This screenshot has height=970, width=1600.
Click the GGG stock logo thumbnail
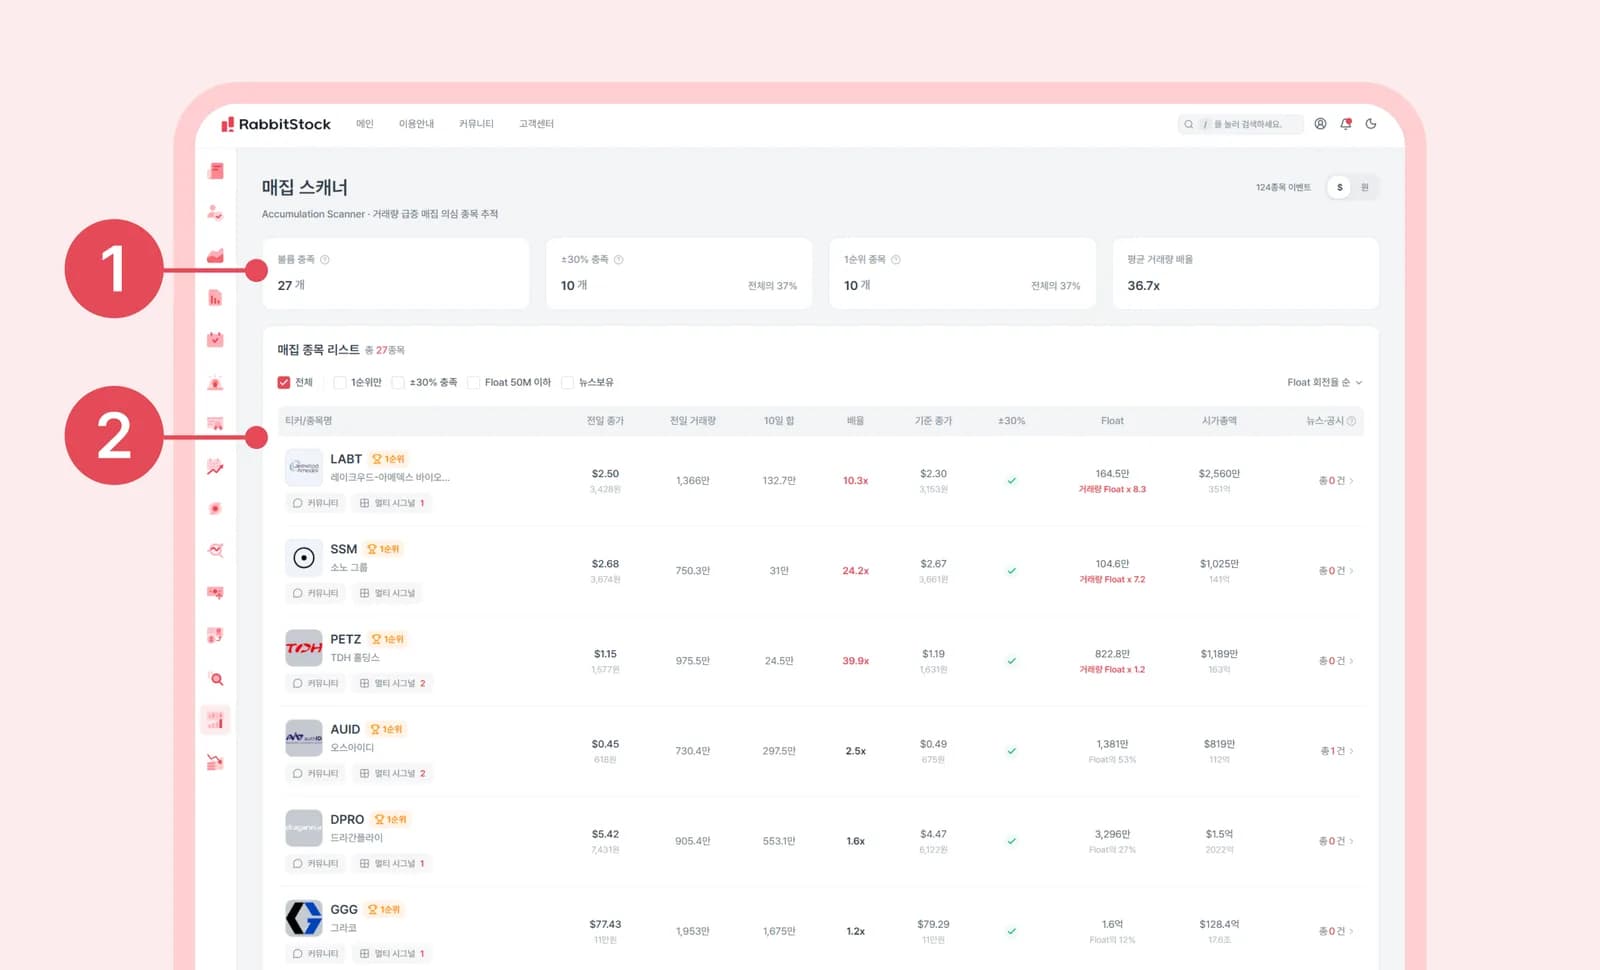[x=304, y=918]
